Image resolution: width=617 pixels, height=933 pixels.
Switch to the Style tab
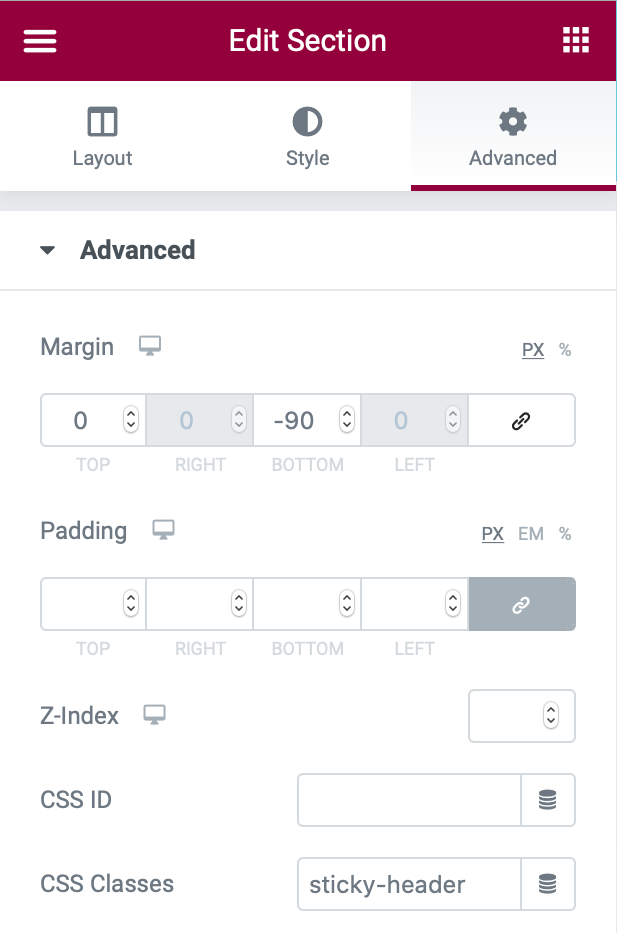pos(307,138)
